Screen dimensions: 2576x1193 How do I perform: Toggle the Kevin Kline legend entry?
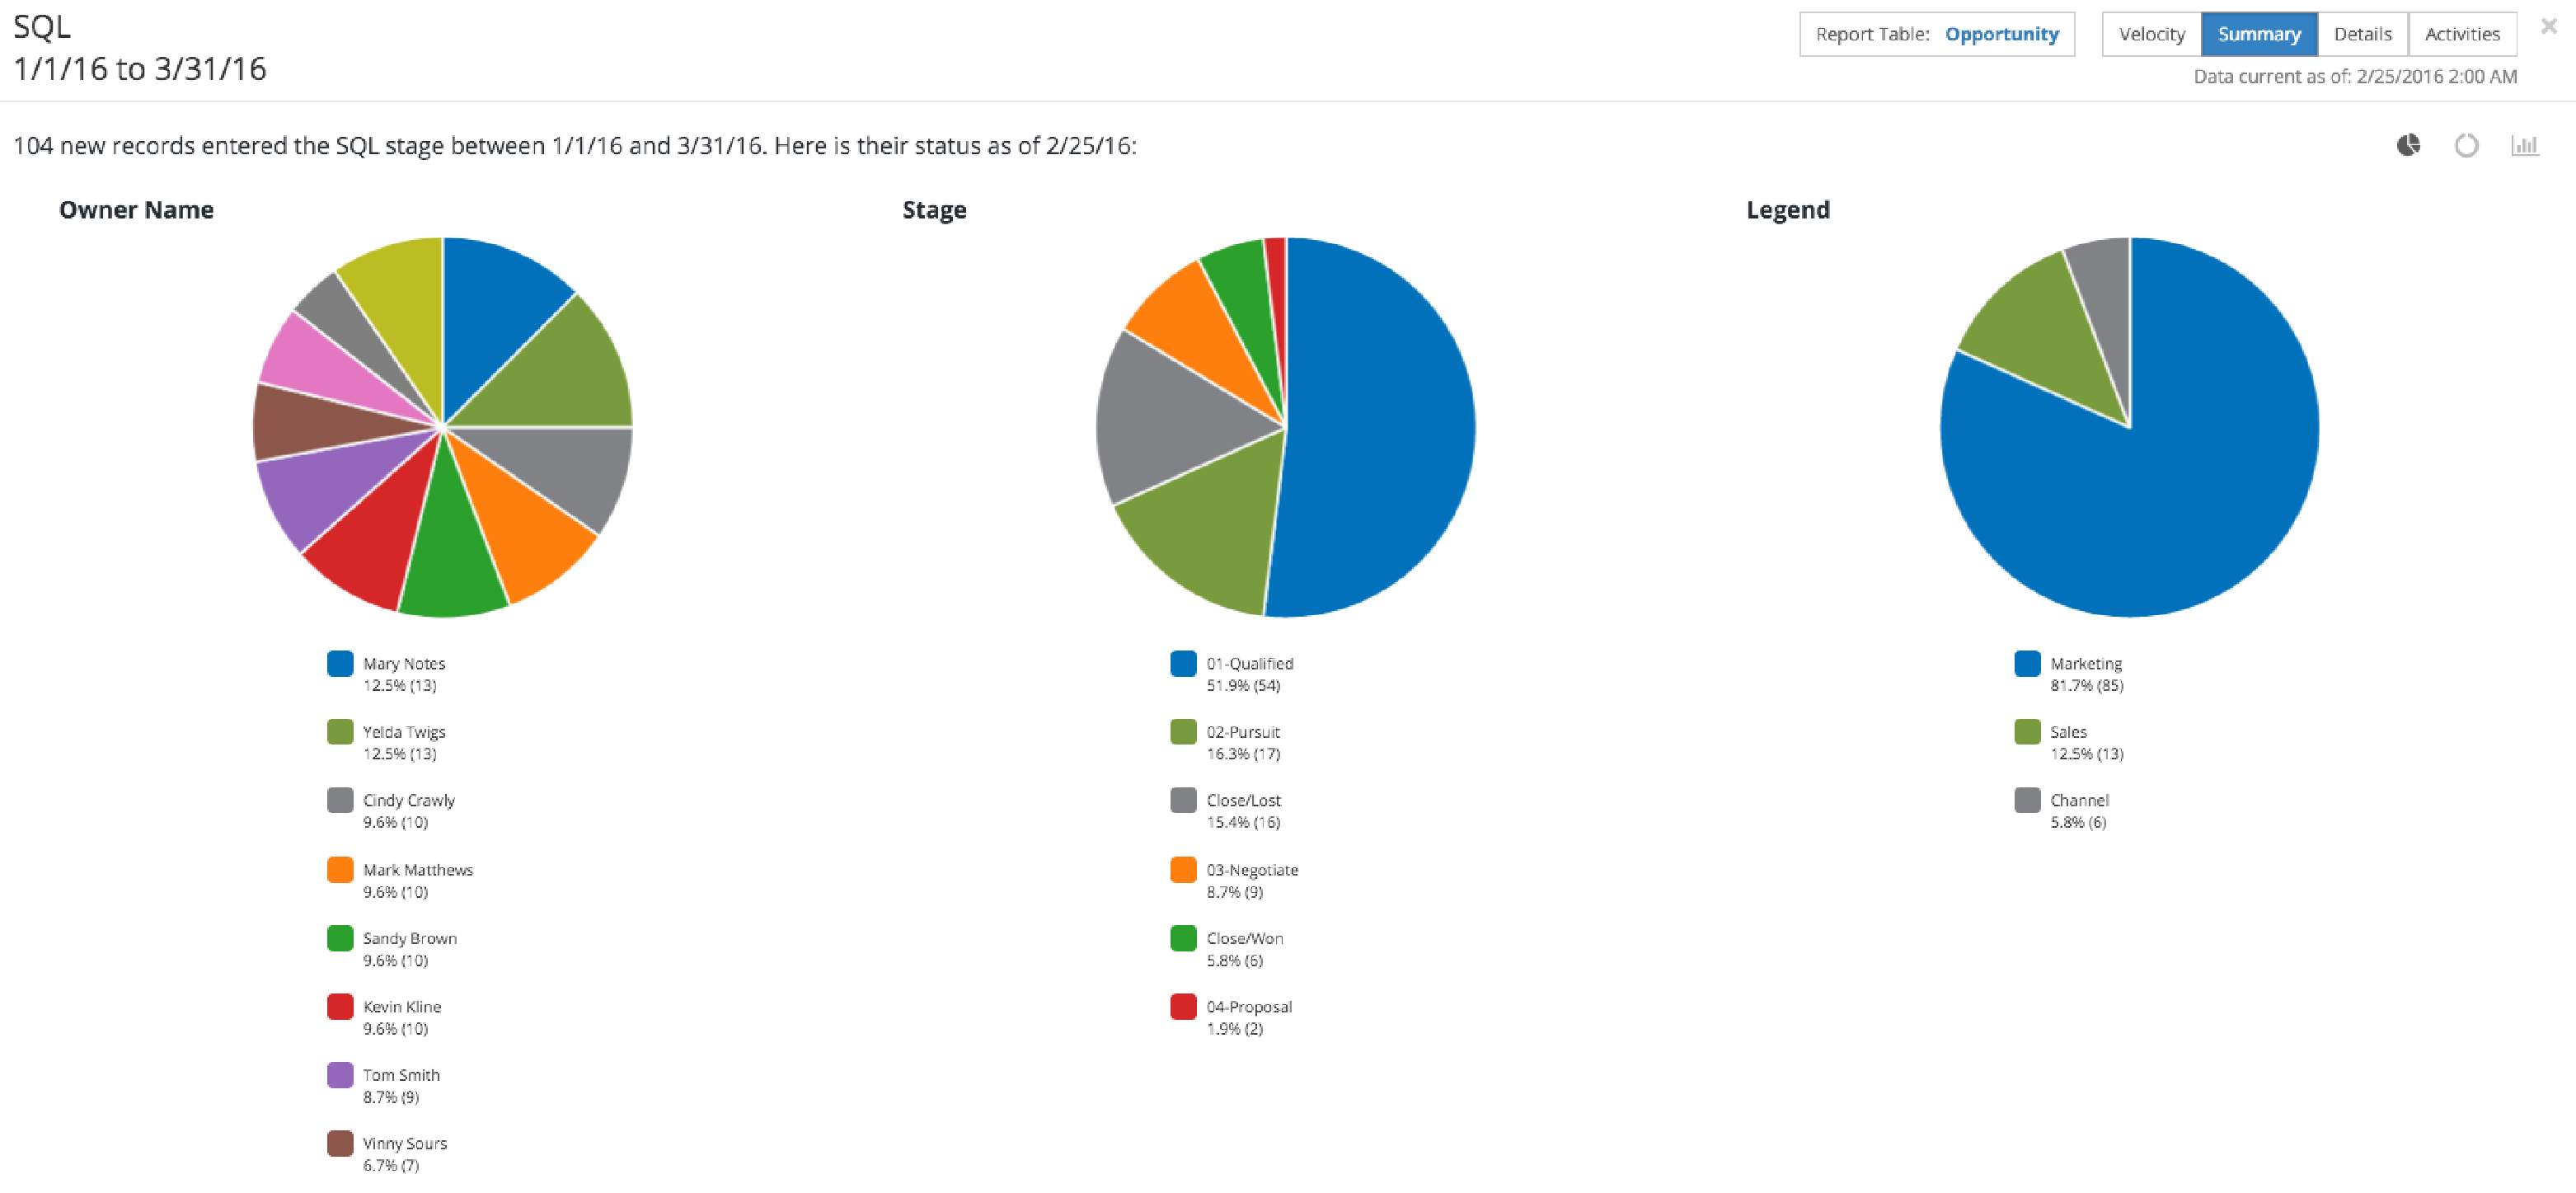pyautogui.click(x=401, y=1007)
